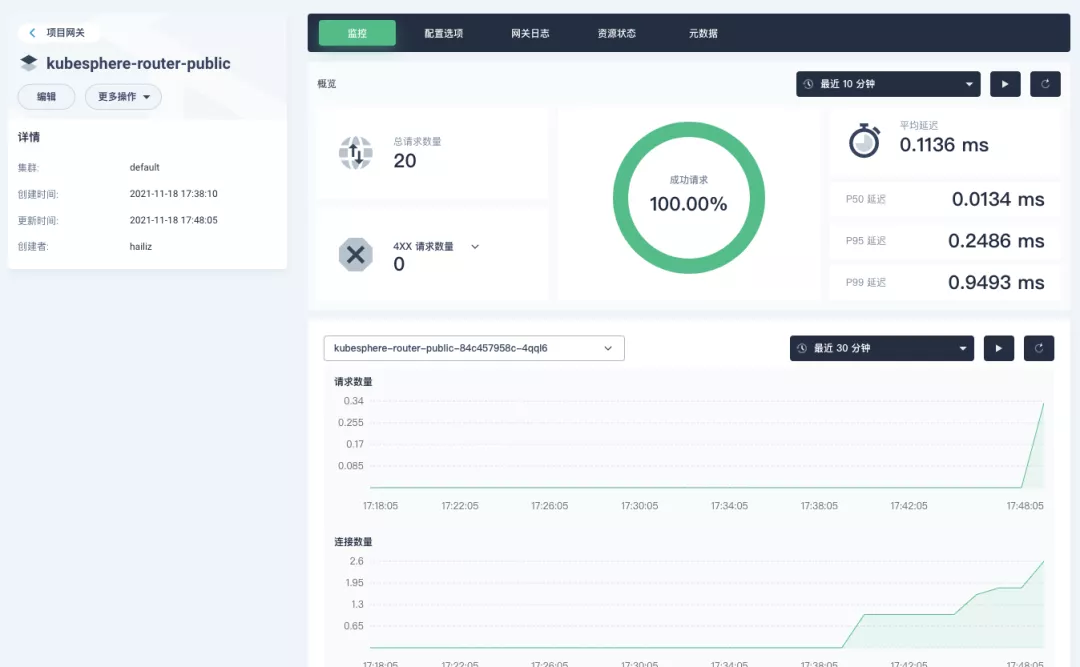Click the P50 latency value 0.0134 ms
1080x667 pixels.
pyautogui.click(x=998, y=199)
